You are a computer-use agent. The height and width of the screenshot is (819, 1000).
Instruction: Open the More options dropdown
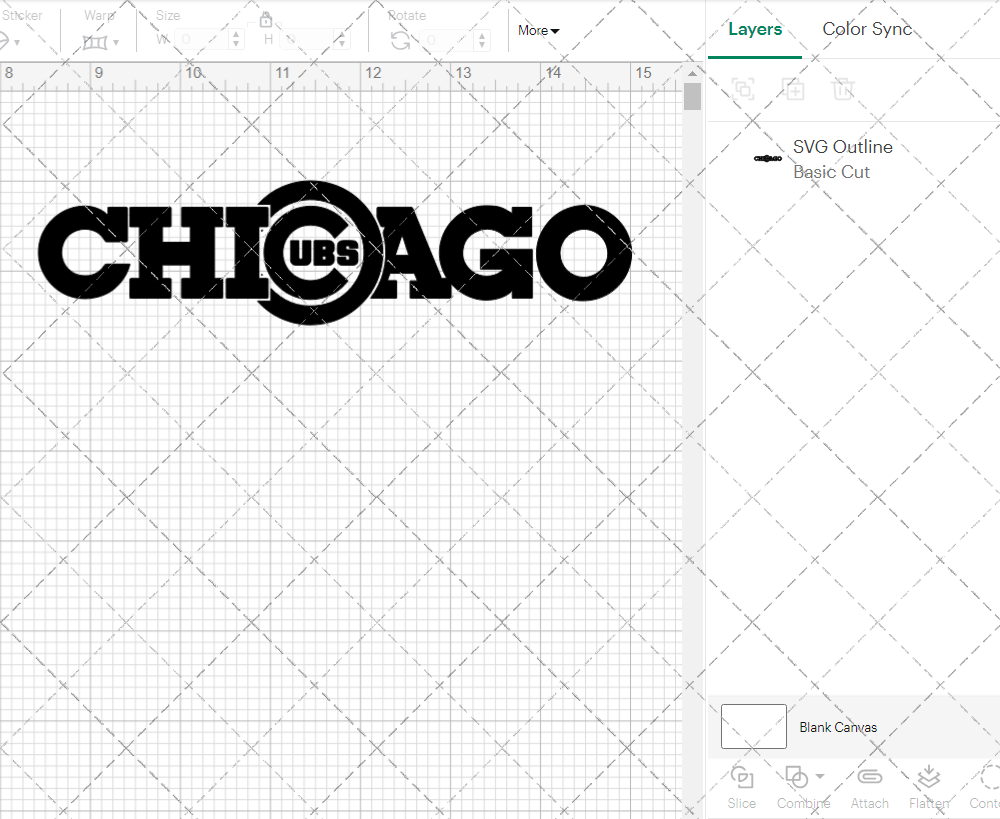[x=537, y=30]
